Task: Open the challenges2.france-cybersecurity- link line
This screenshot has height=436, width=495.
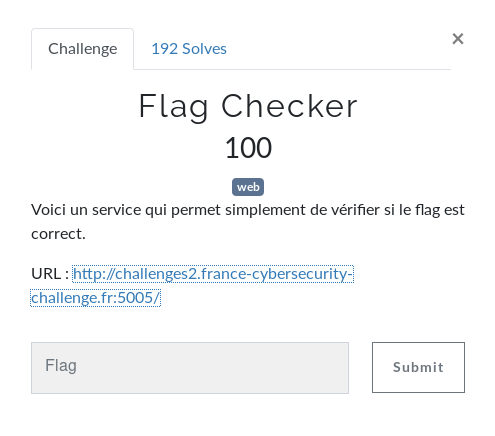Action: pyautogui.click(x=213, y=274)
